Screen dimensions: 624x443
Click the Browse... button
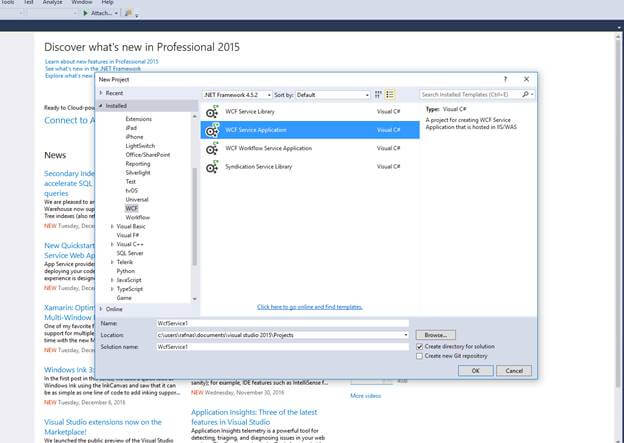pos(436,335)
